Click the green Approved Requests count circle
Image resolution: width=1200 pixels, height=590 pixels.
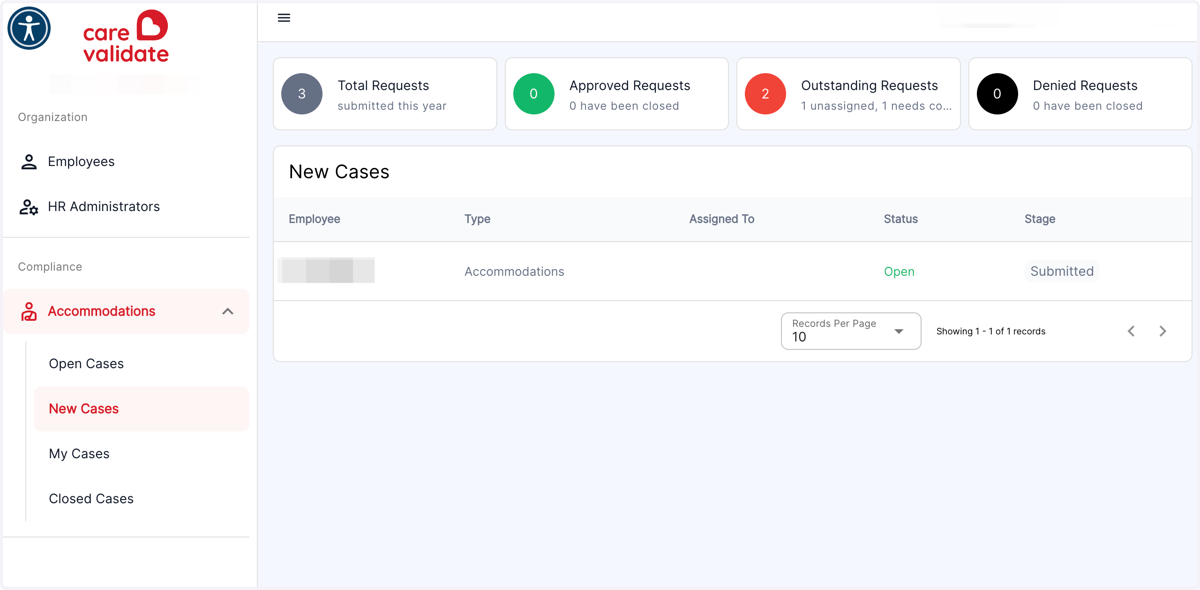coord(534,94)
